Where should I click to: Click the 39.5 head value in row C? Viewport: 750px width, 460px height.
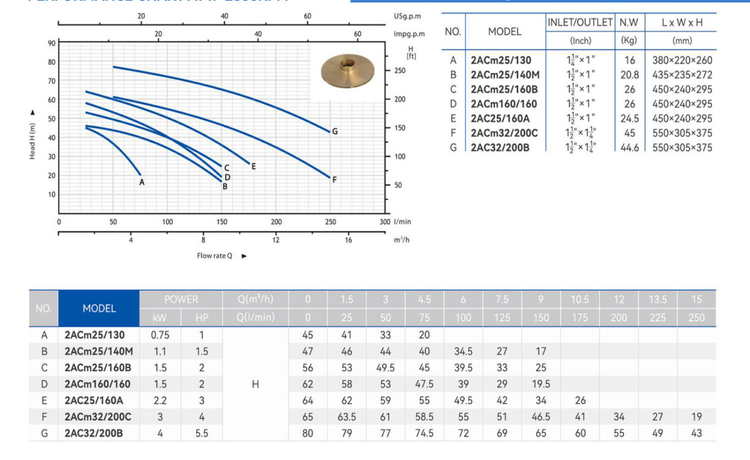point(463,368)
